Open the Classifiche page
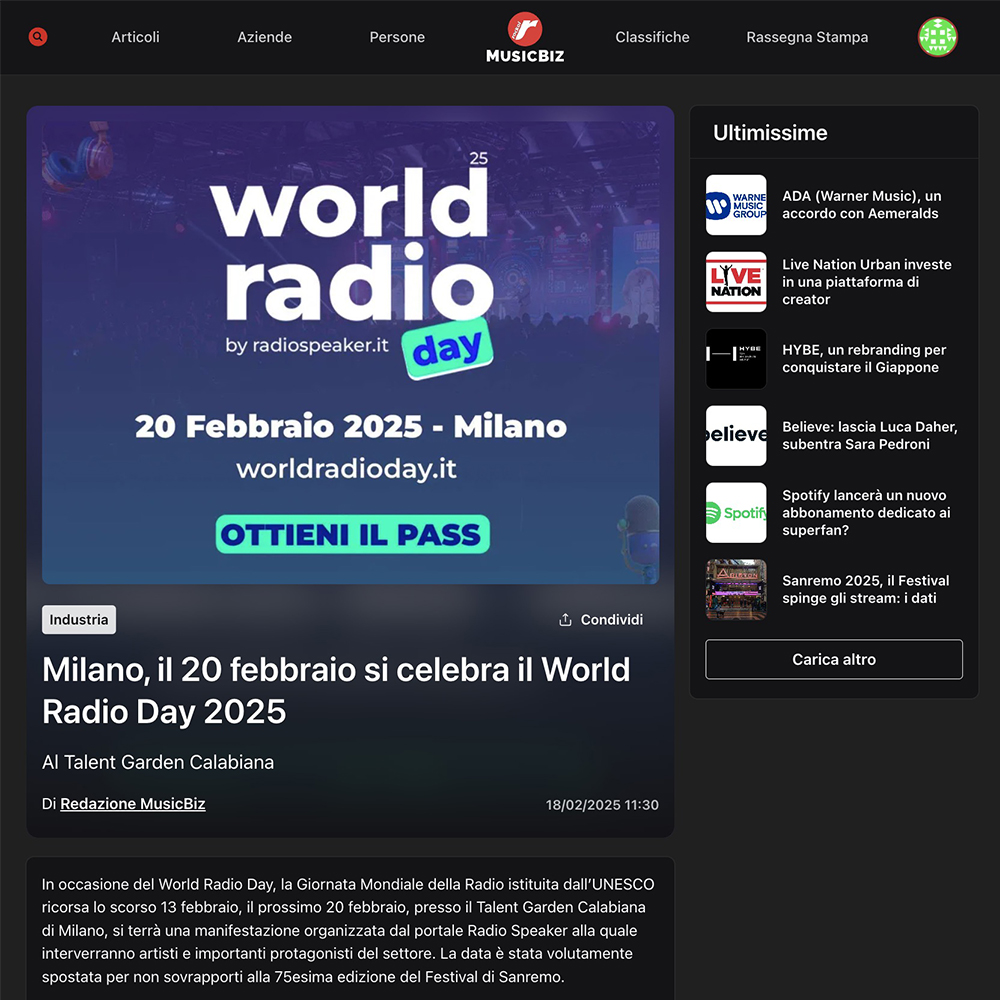This screenshot has width=1000, height=1000. point(652,37)
